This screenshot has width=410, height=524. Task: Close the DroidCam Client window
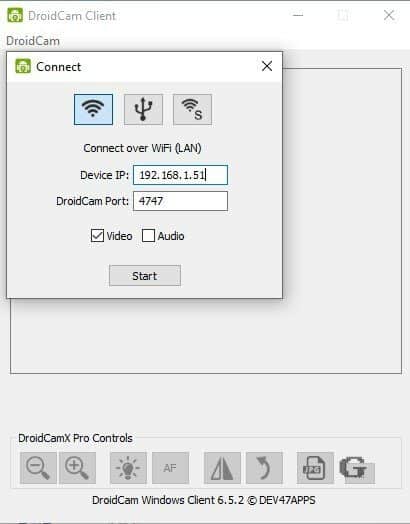389,15
